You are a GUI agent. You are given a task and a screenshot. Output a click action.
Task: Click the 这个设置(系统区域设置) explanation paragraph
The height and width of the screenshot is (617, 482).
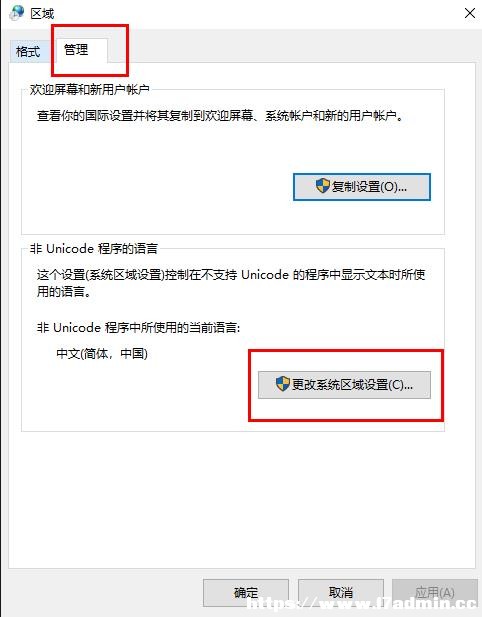(231, 283)
